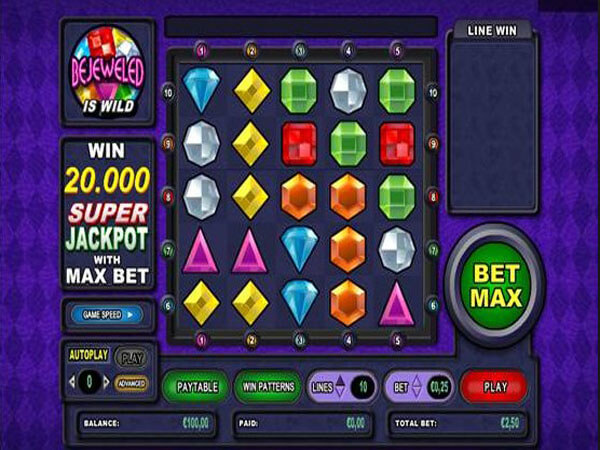Image resolution: width=600 pixels, height=450 pixels.
Task: Click payline marker 10 on left side
Action: tap(168, 93)
